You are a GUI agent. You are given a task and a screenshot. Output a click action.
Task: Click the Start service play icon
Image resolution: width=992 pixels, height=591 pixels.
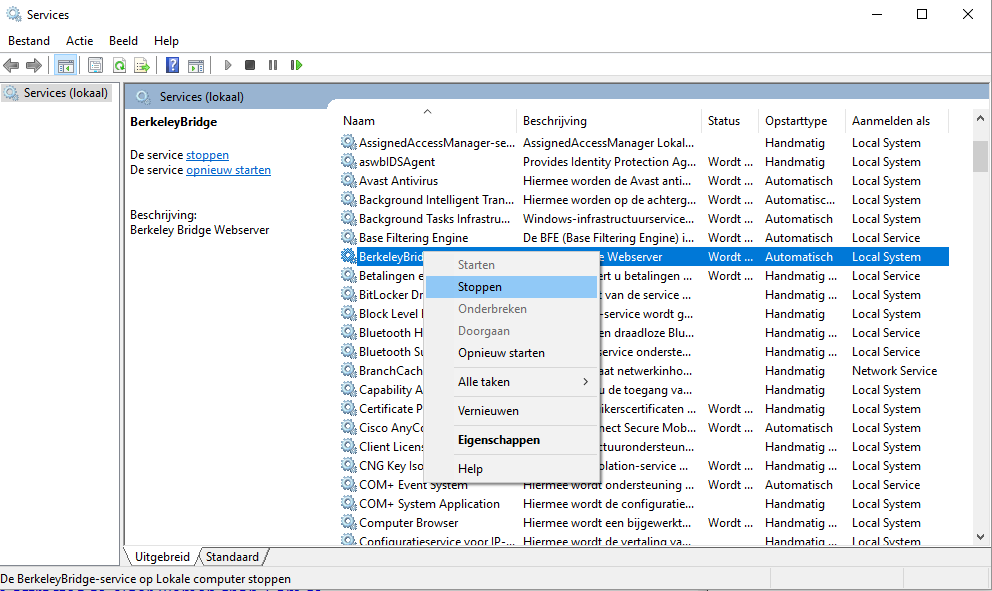pyautogui.click(x=228, y=65)
